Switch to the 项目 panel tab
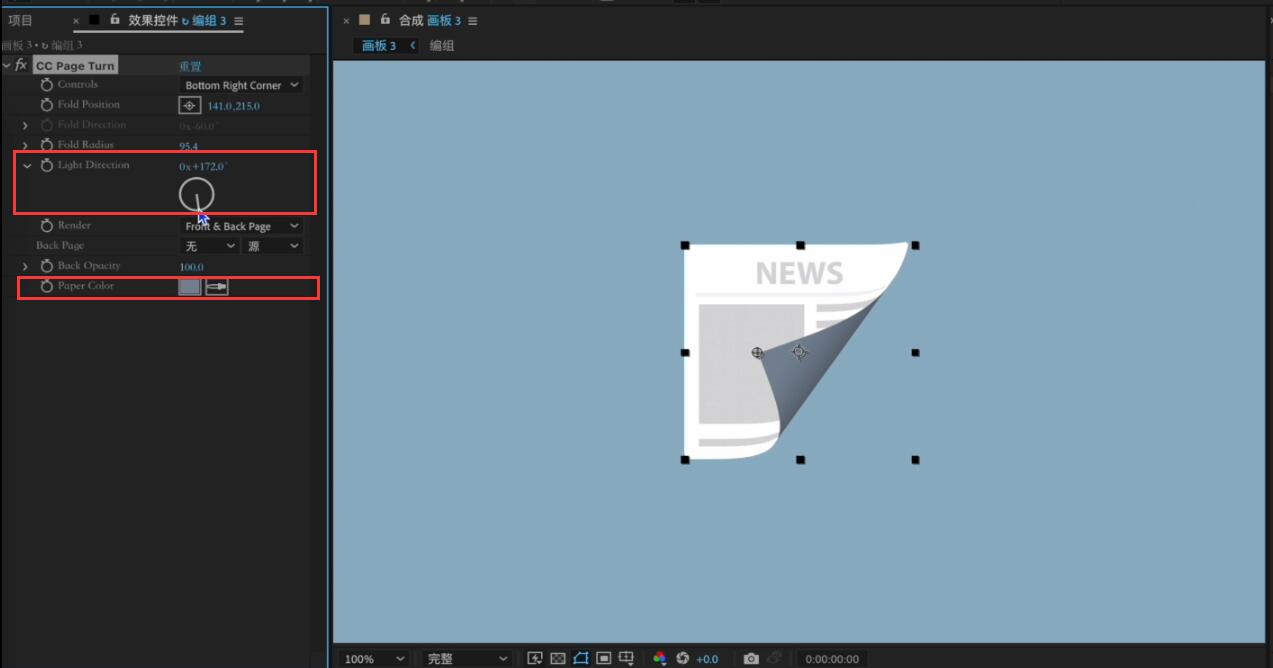Image resolution: width=1273 pixels, height=668 pixels. click(x=20, y=20)
